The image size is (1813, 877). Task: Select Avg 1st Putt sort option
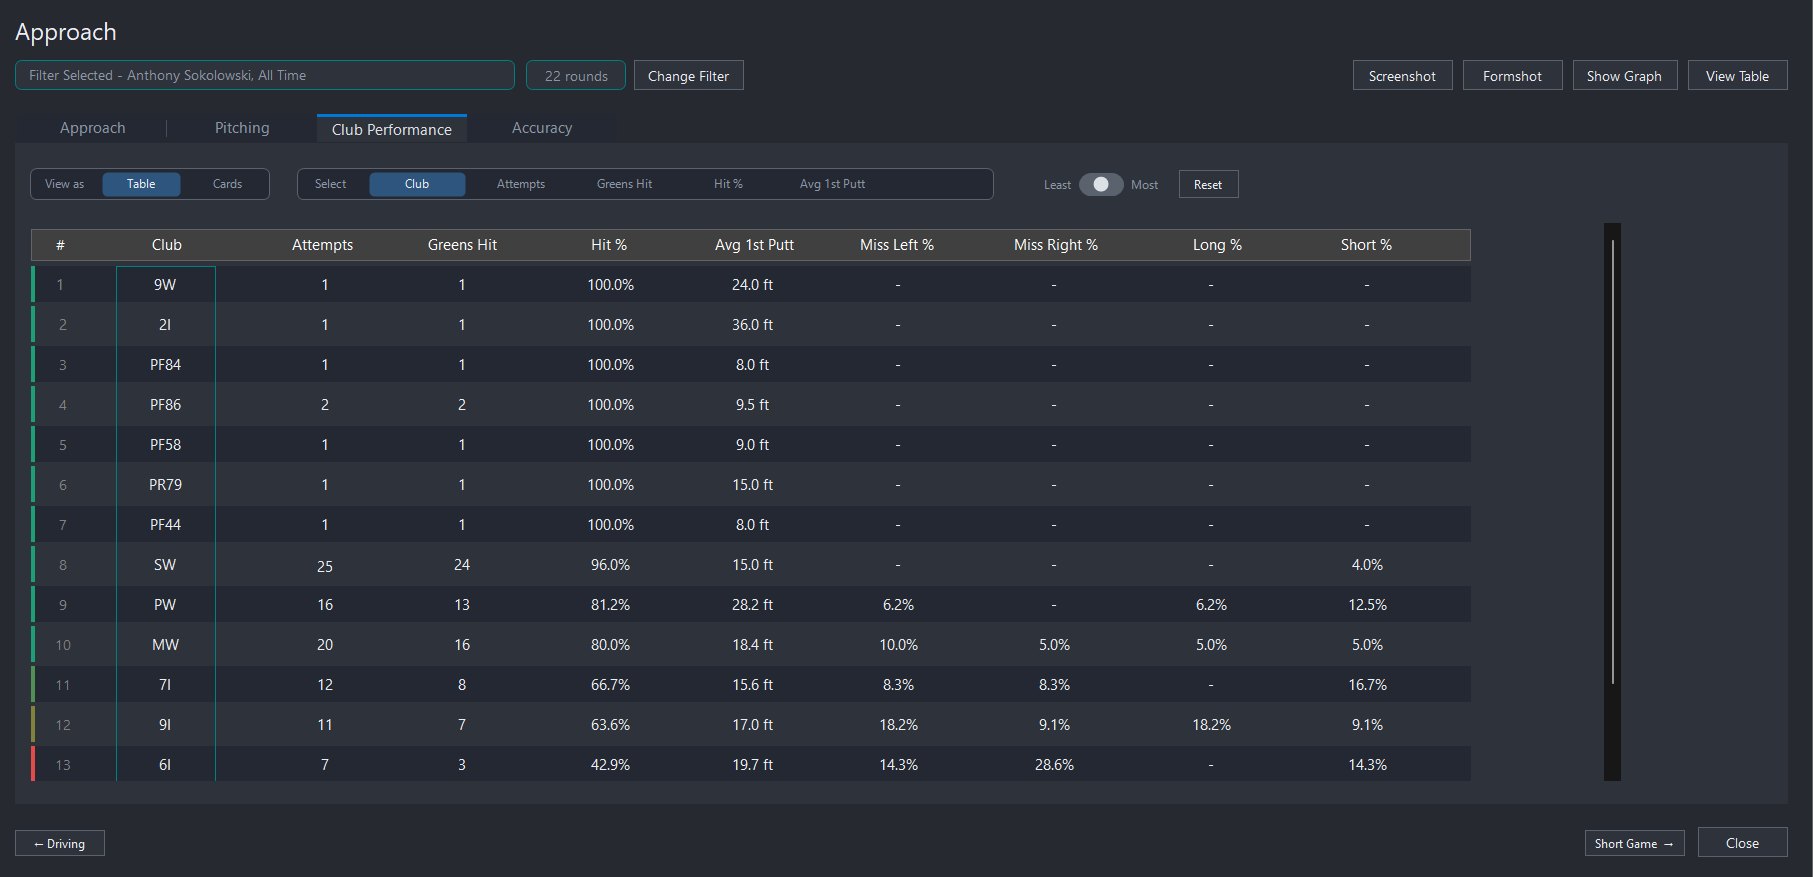pyautogui.click(x=832, y=184)
